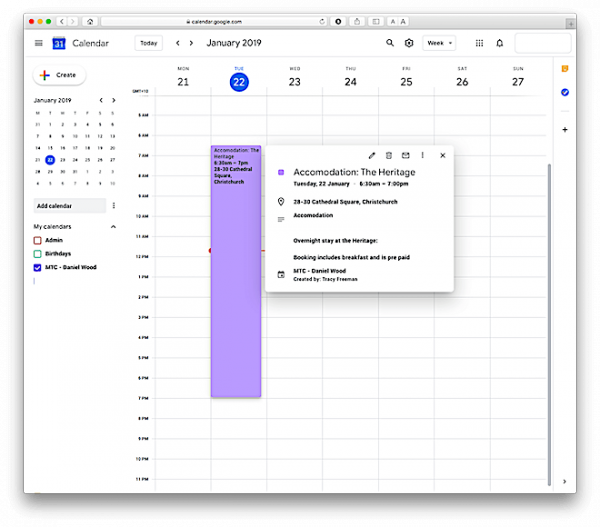Click the calendar grid vertical scrollbar
600x527 pixels.
click(x=549, y=325)
